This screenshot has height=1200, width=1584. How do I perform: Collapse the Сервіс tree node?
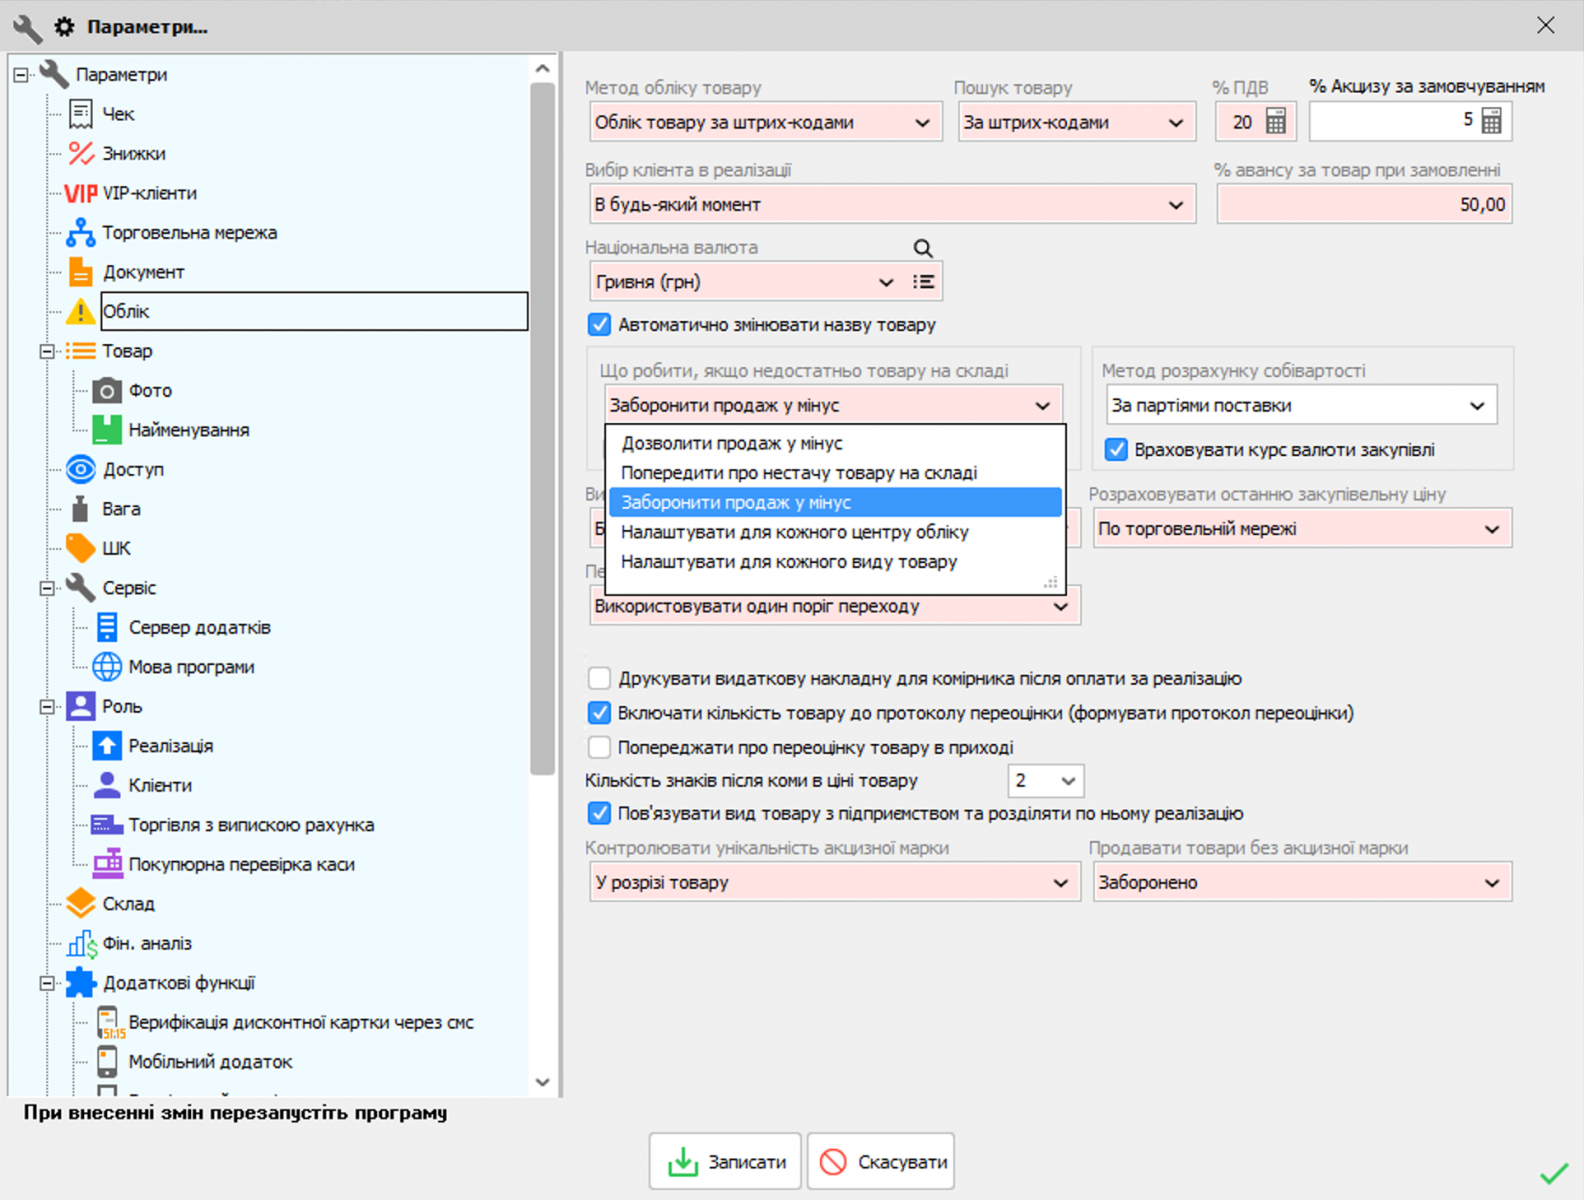pyautogui.click(x=46, y=588)
